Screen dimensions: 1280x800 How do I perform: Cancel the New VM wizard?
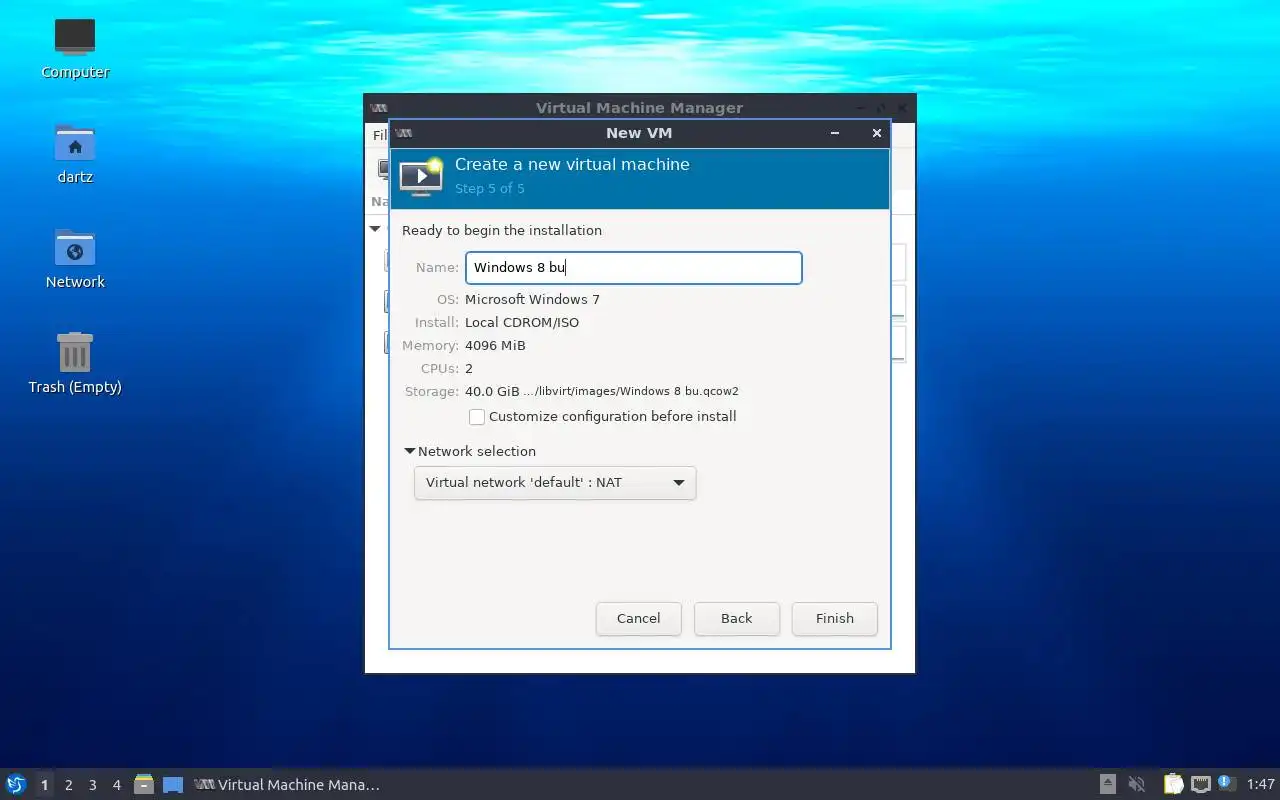638,618
